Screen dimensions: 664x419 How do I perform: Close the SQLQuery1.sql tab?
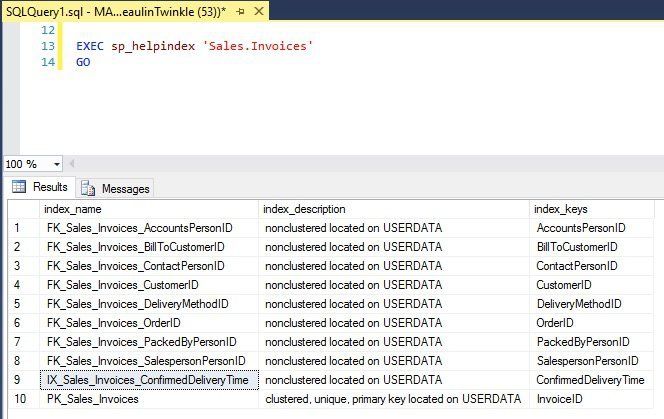(x=259, y=11)
